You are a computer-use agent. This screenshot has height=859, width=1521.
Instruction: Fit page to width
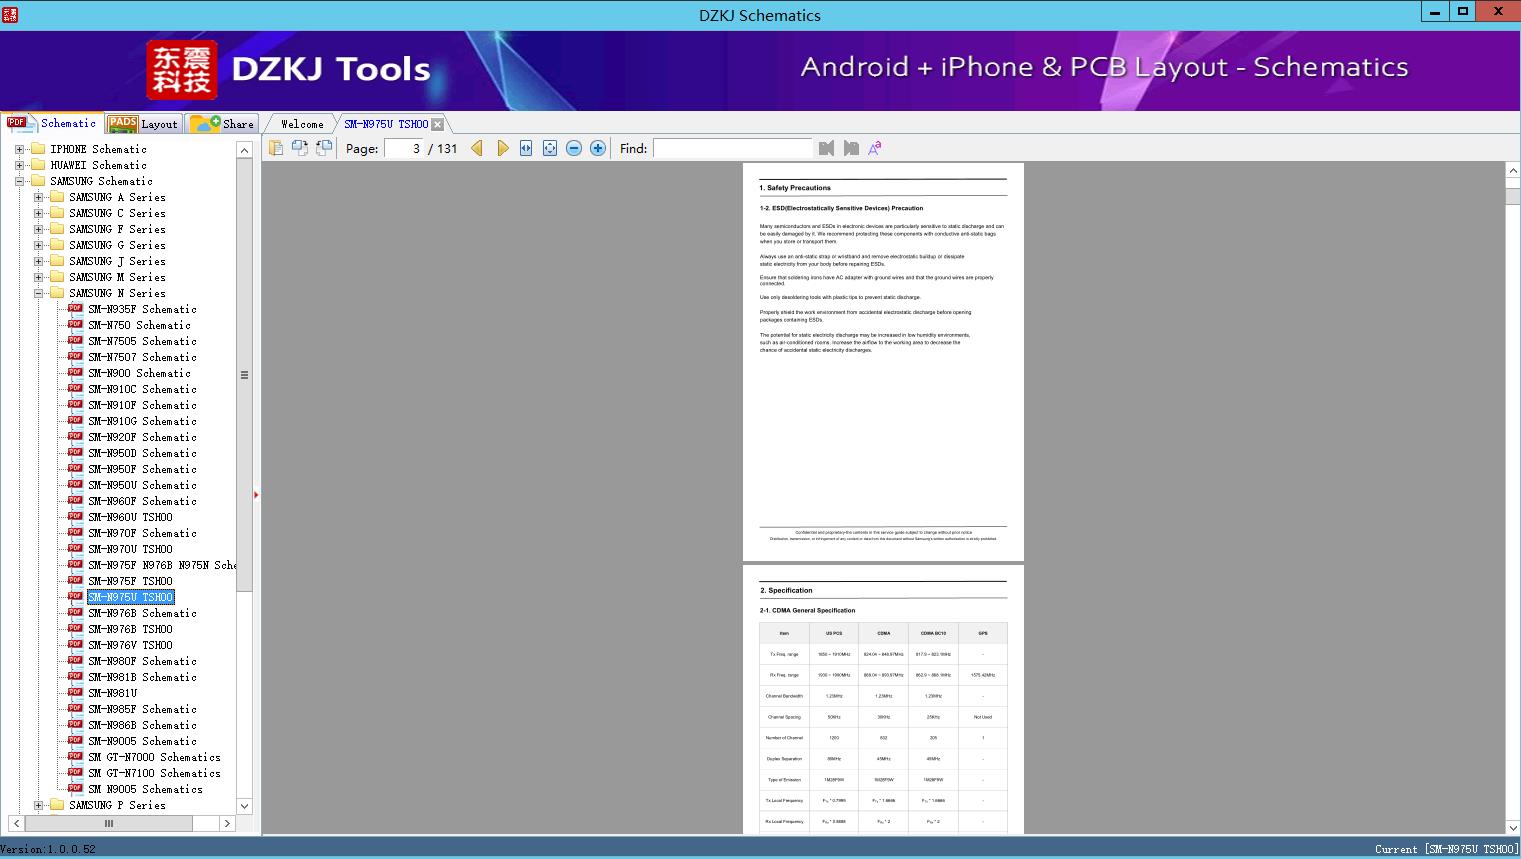coord(526,148)
